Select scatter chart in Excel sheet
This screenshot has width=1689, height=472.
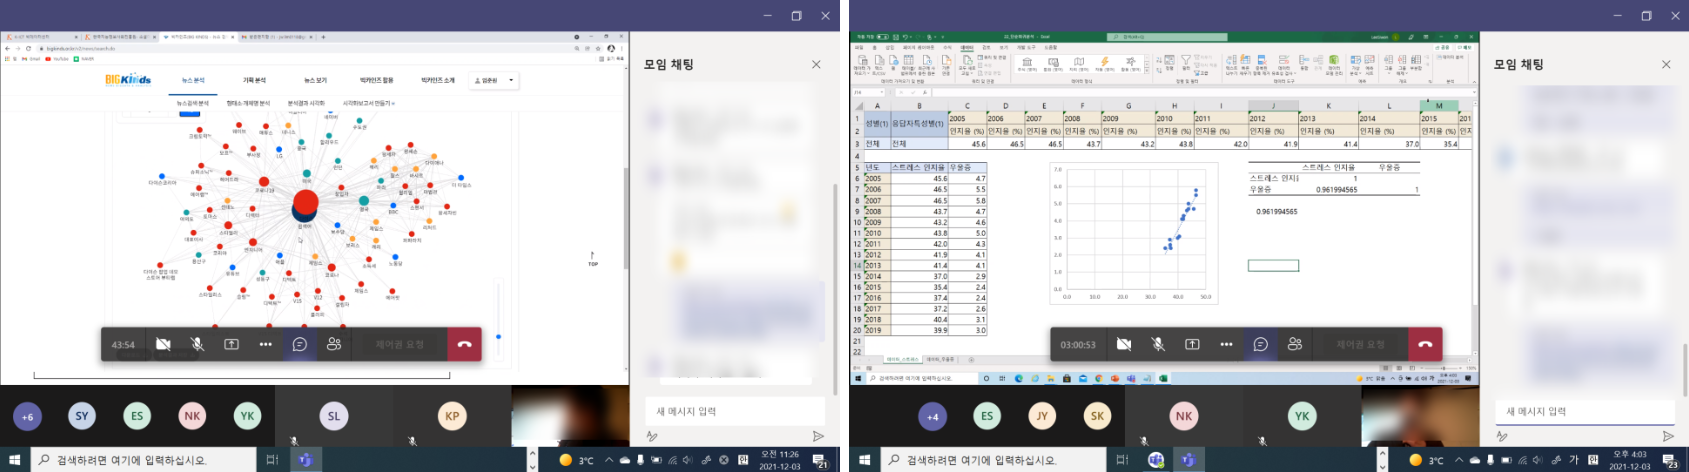pos(1134,232)
